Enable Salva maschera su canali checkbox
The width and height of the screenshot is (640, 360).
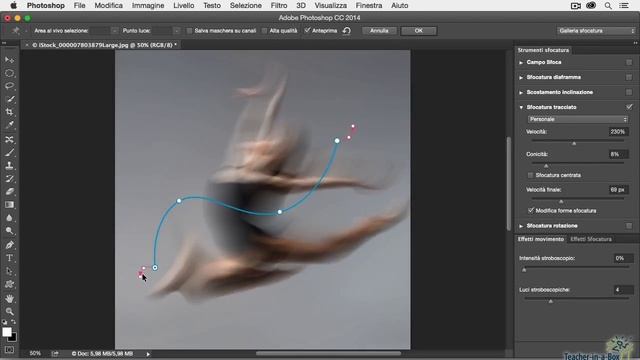pos(189,31)
